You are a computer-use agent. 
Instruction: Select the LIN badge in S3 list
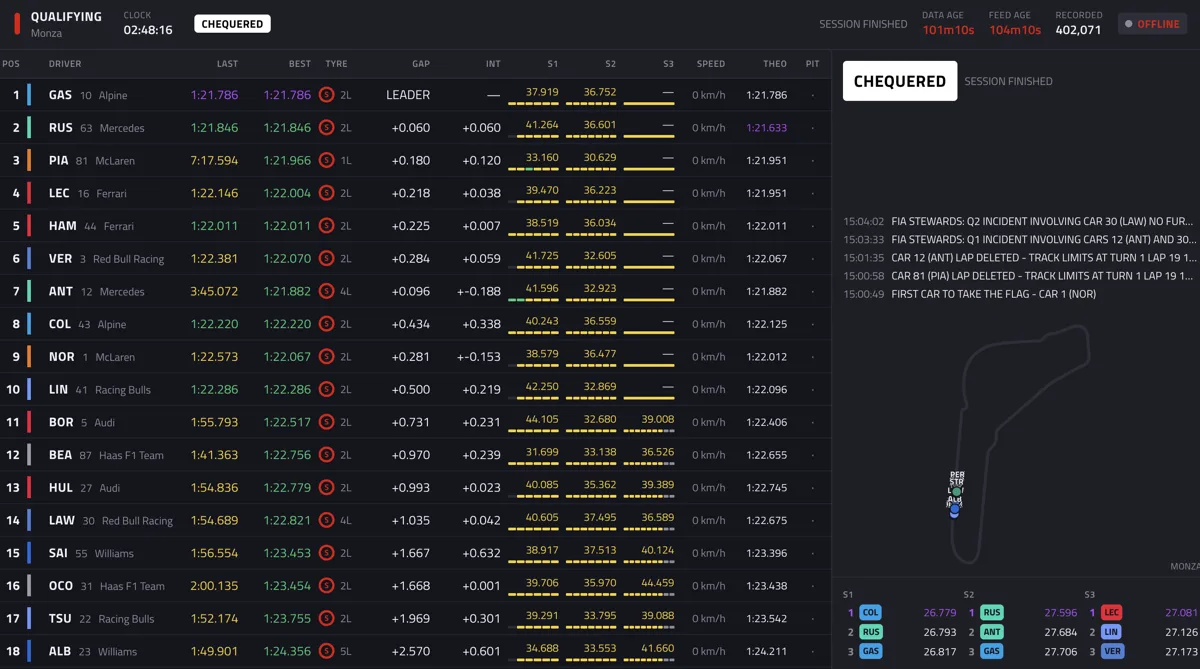pos(1111,632)
